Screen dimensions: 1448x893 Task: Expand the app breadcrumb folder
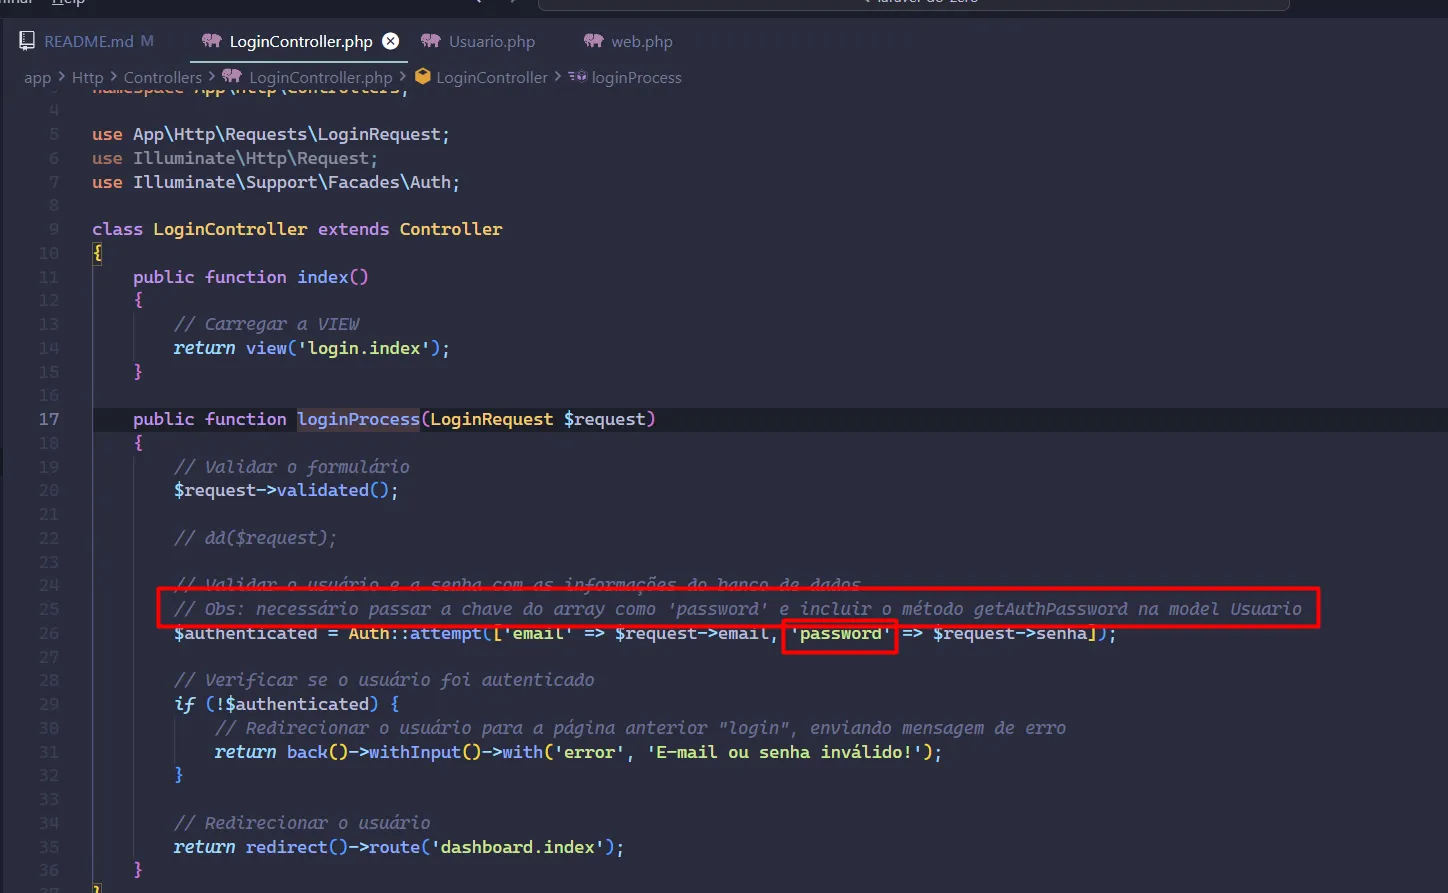click(38, 77)
